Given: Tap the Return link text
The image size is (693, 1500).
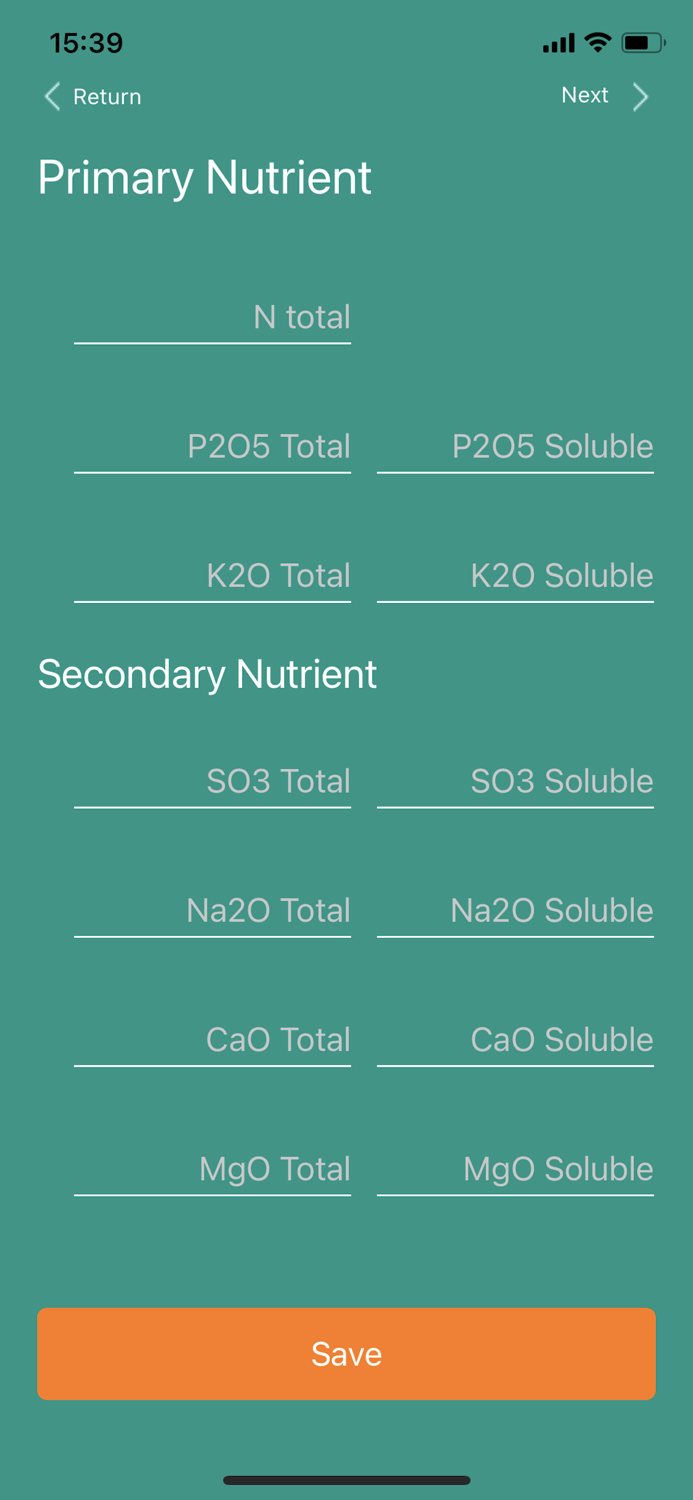Looking at the screenshot, I should [x=107, y=97].
